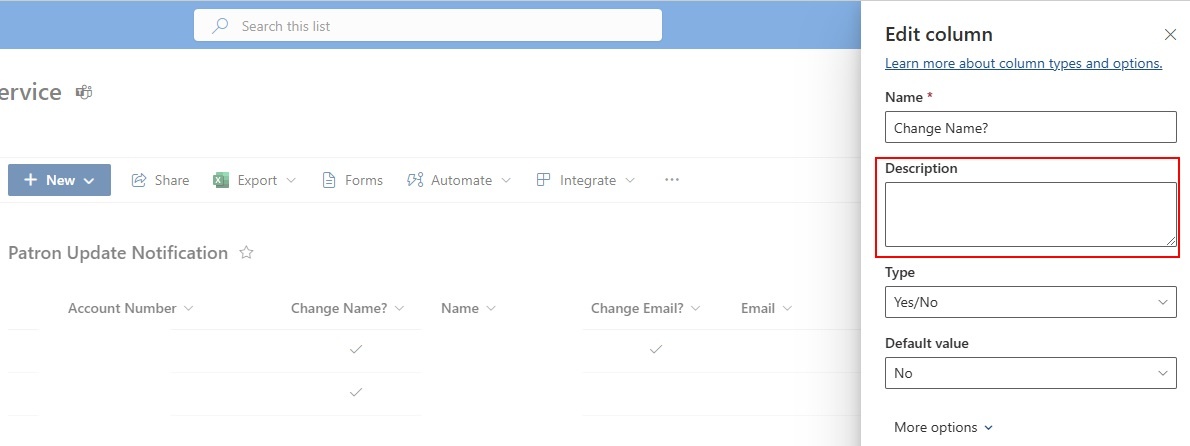The image size is (1190, 446).
Task: Favorite the Patron Update Notification list with the star
Action: (x=246, y=253)
